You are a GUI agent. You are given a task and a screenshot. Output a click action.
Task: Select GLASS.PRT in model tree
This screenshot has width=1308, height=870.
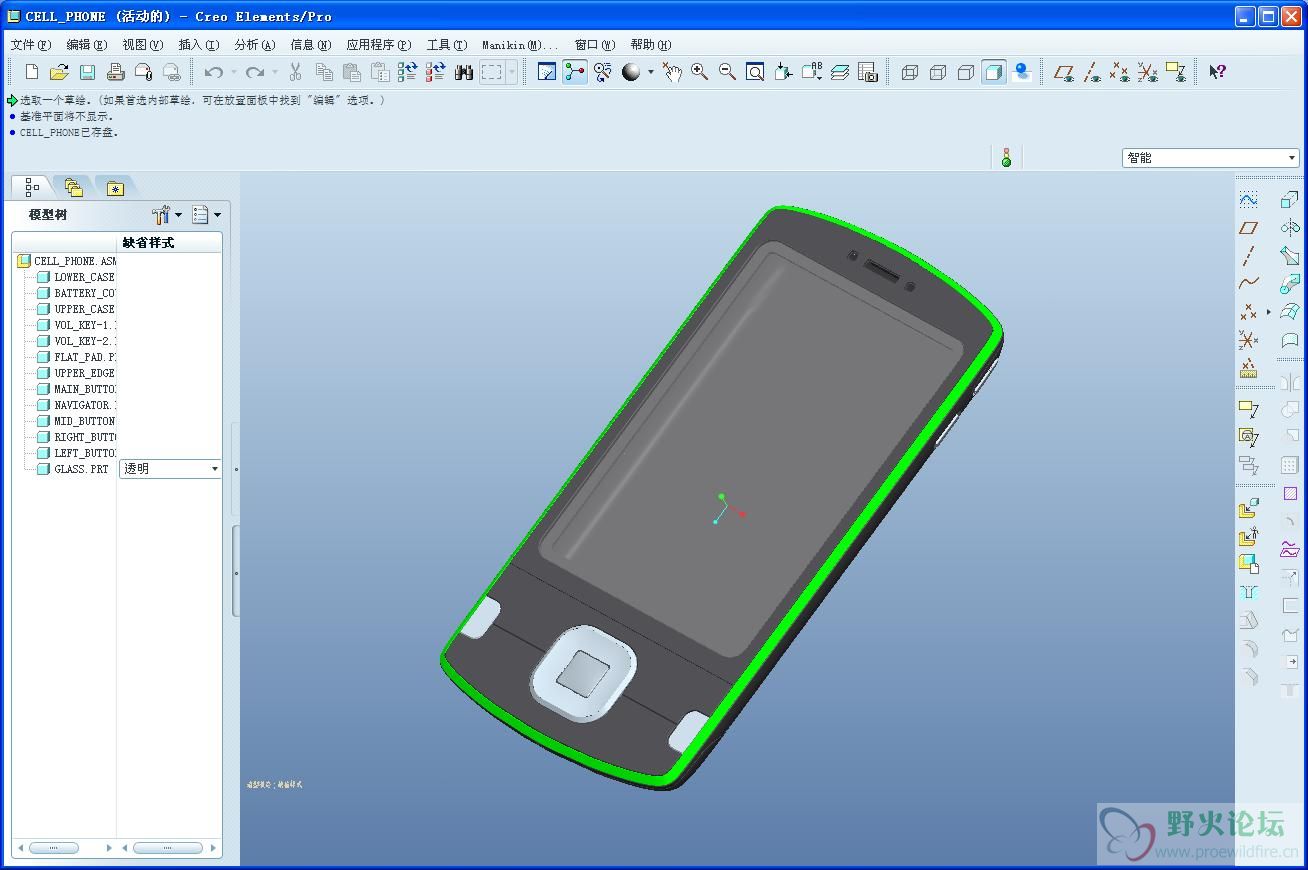(81, 469)
